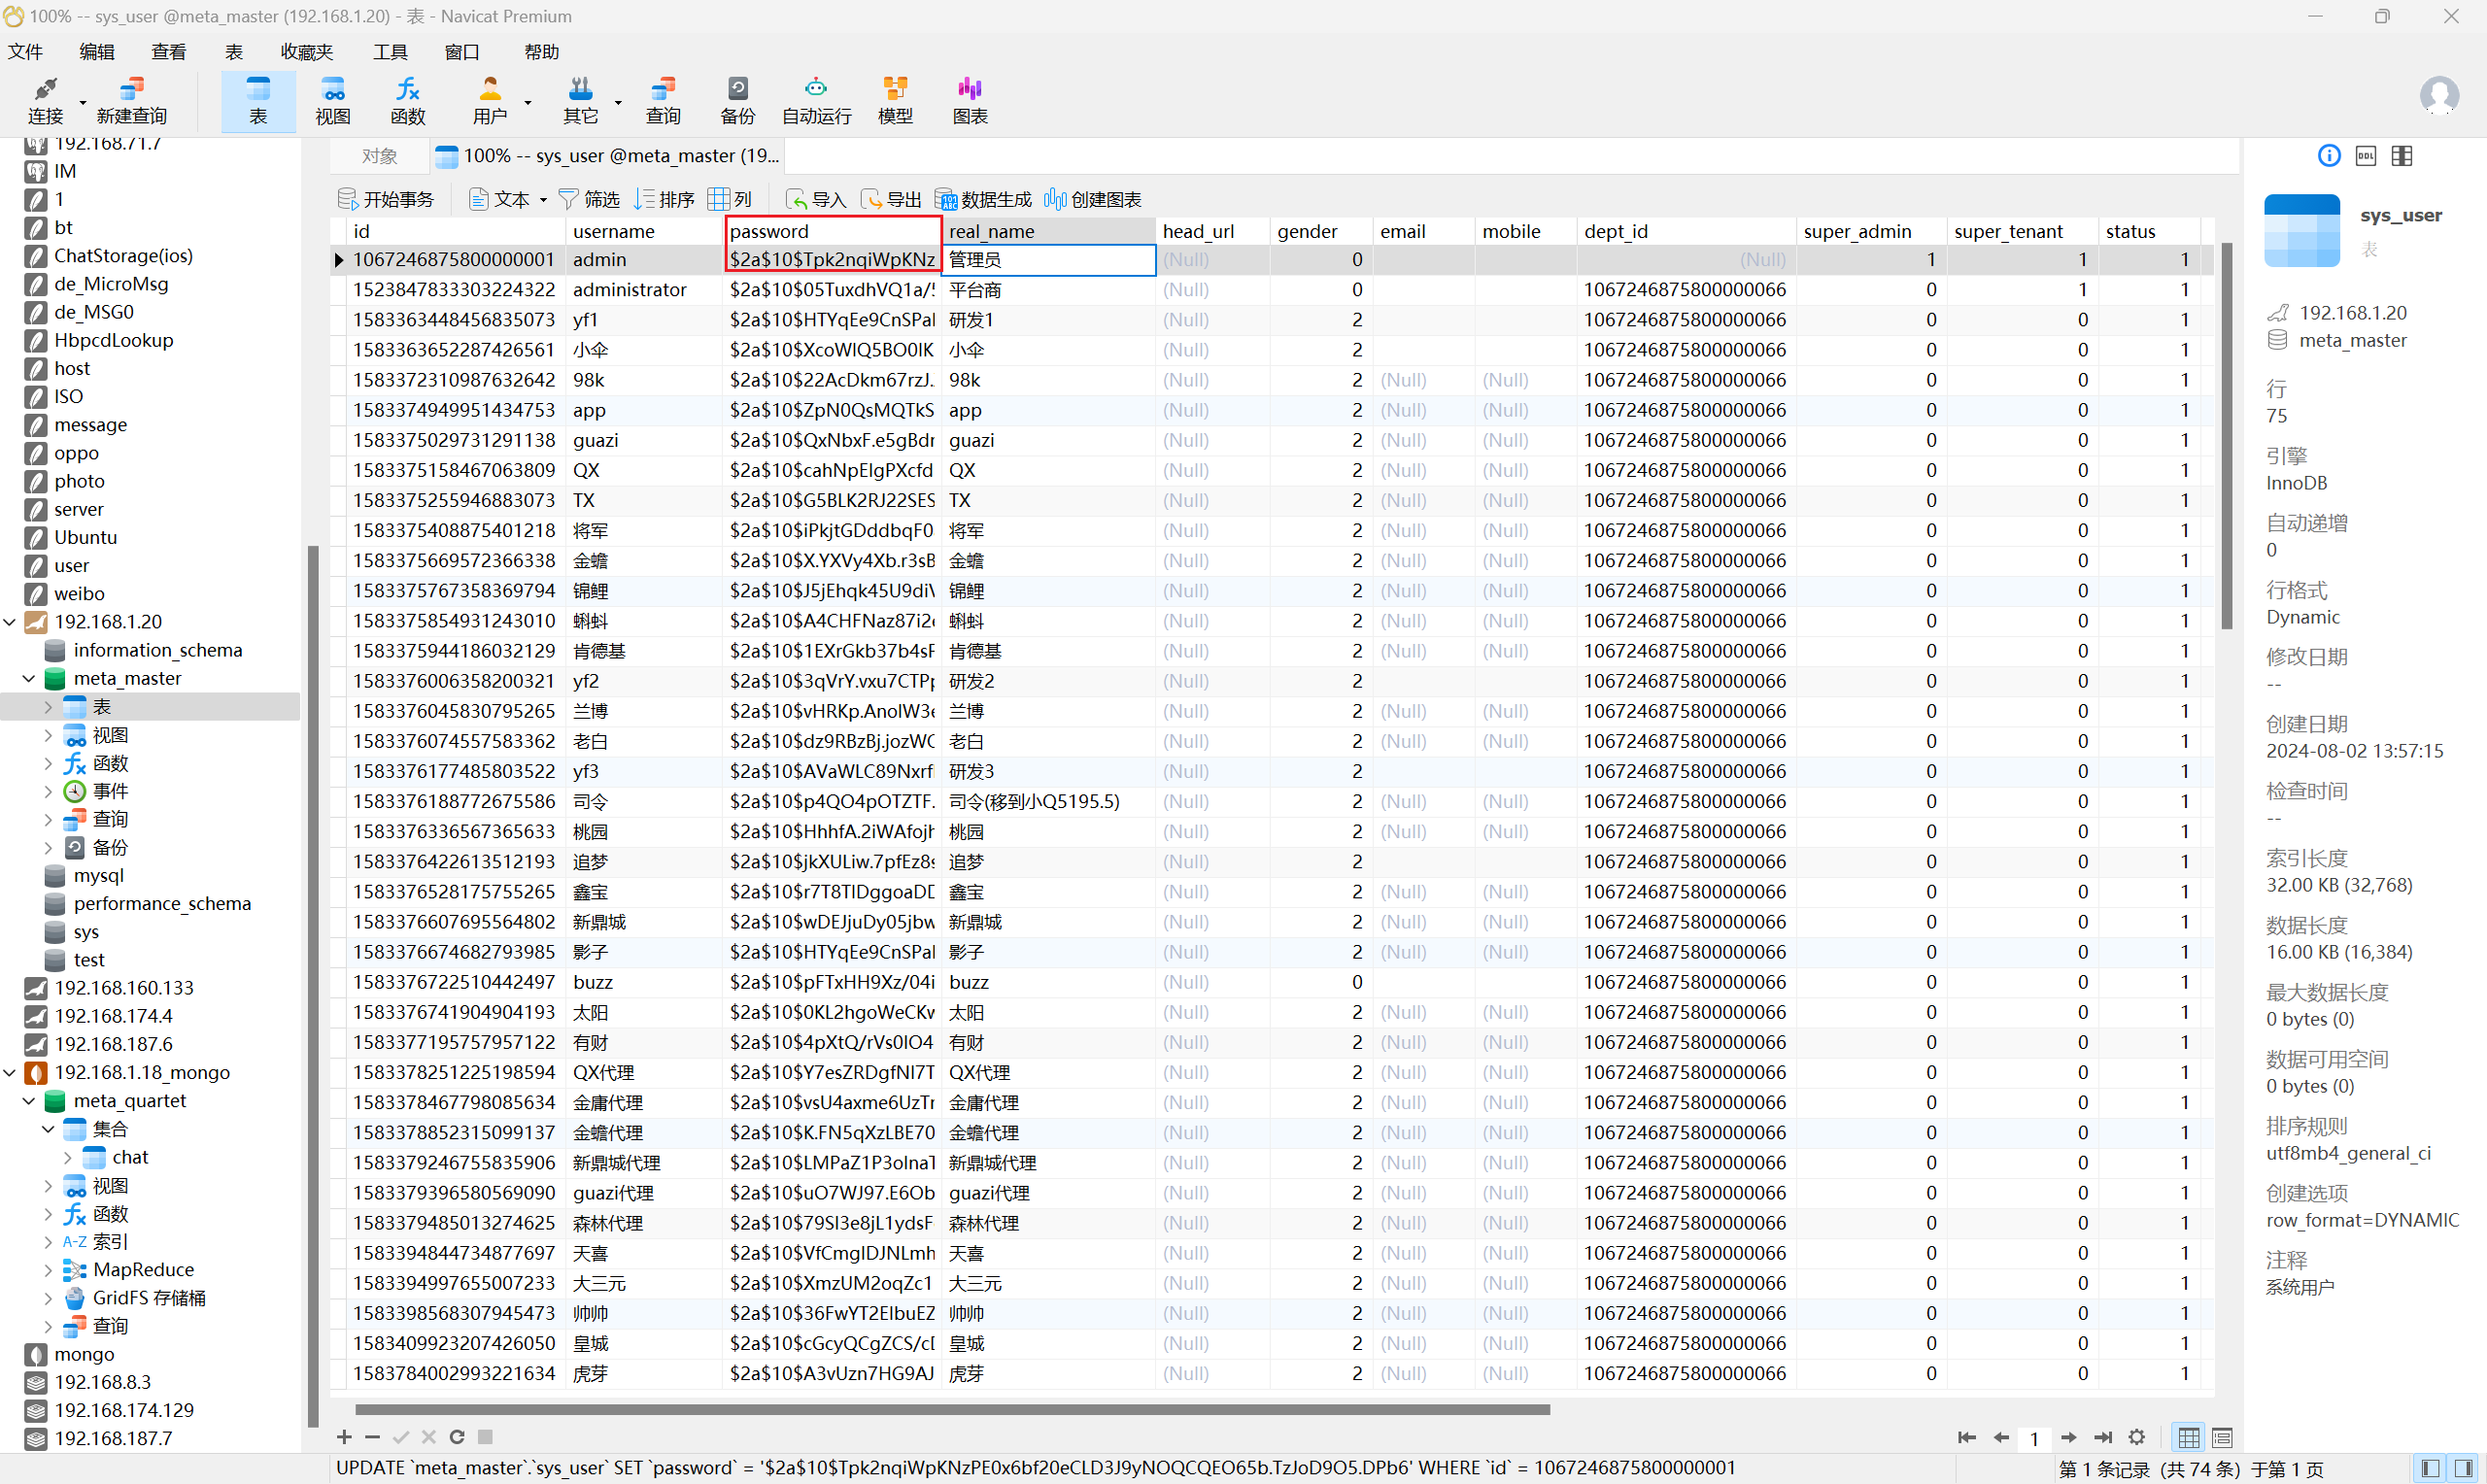This screenshot has height=1484, width=2487.
Task: Open the Function (函数) toolbar icon
Action: 408,100
